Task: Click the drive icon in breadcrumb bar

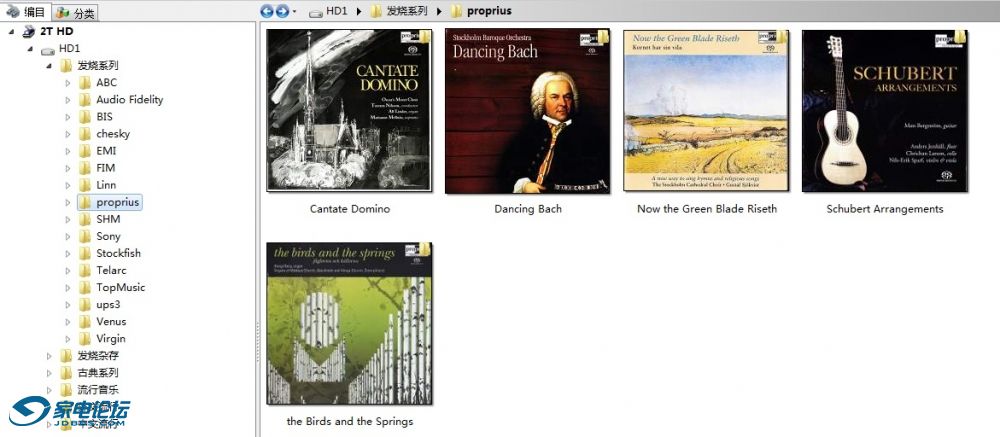Action: [x=315, y=12]
